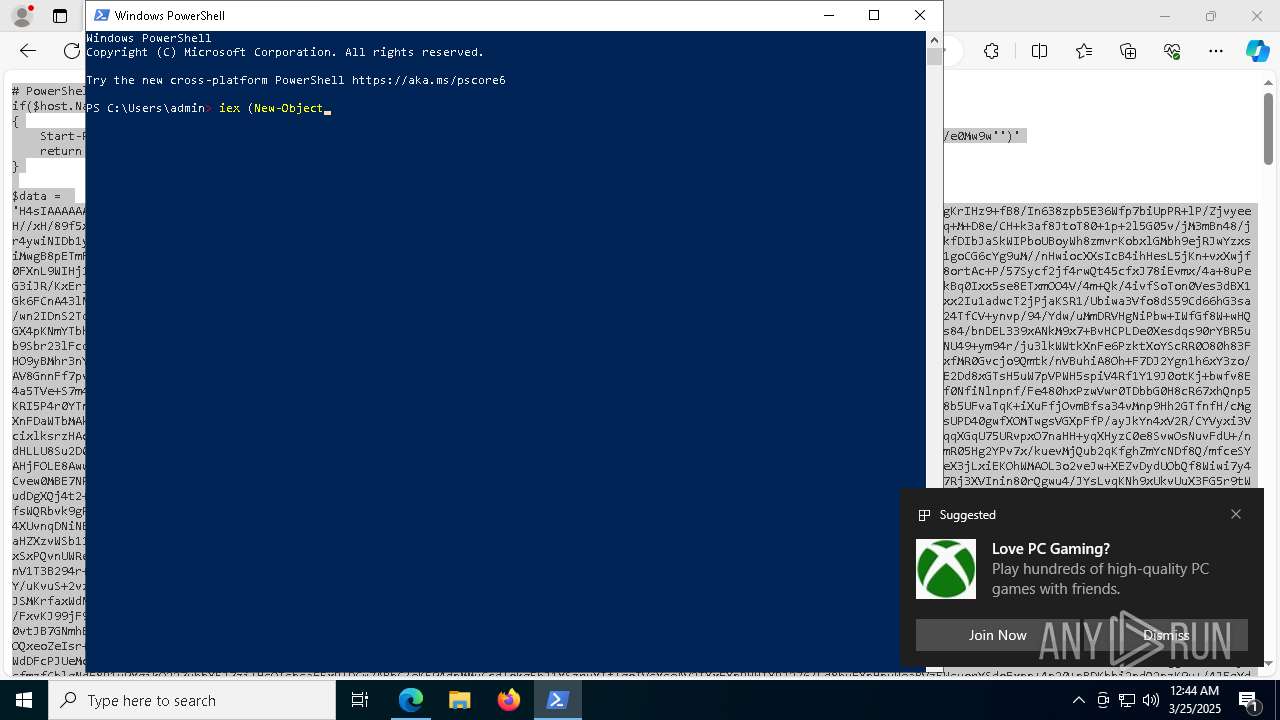The image size is (1280, 720).
Task: Click the aka.ms/pscore6 text in PowerShell
Action: tap(428, 80)
